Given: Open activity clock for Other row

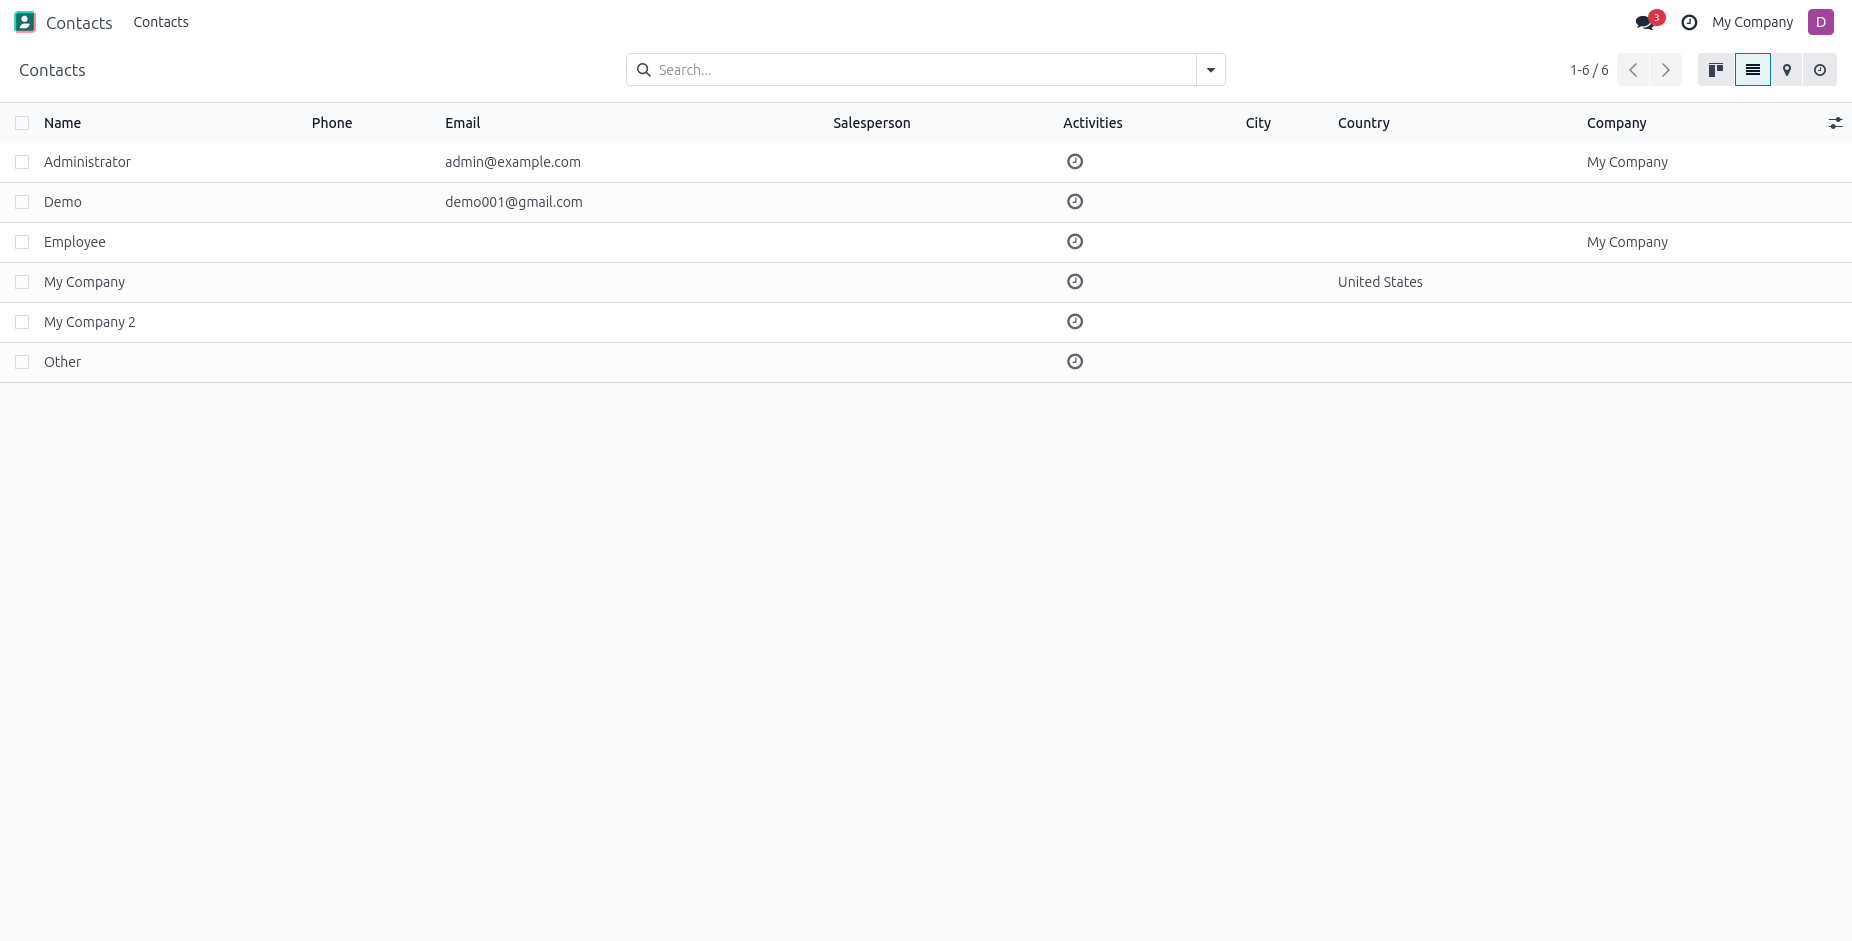Looking at the screenshot, I should click(x=1075, y=361).
